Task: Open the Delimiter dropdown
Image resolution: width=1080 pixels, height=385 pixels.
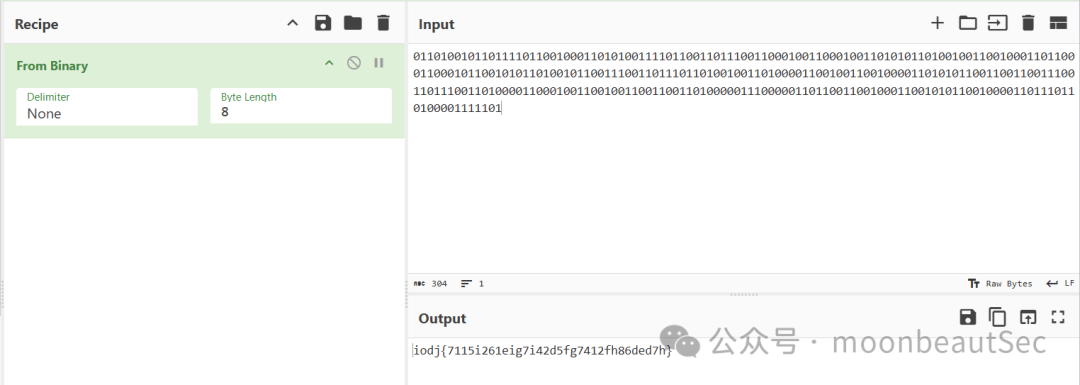Action: (107, 106)
